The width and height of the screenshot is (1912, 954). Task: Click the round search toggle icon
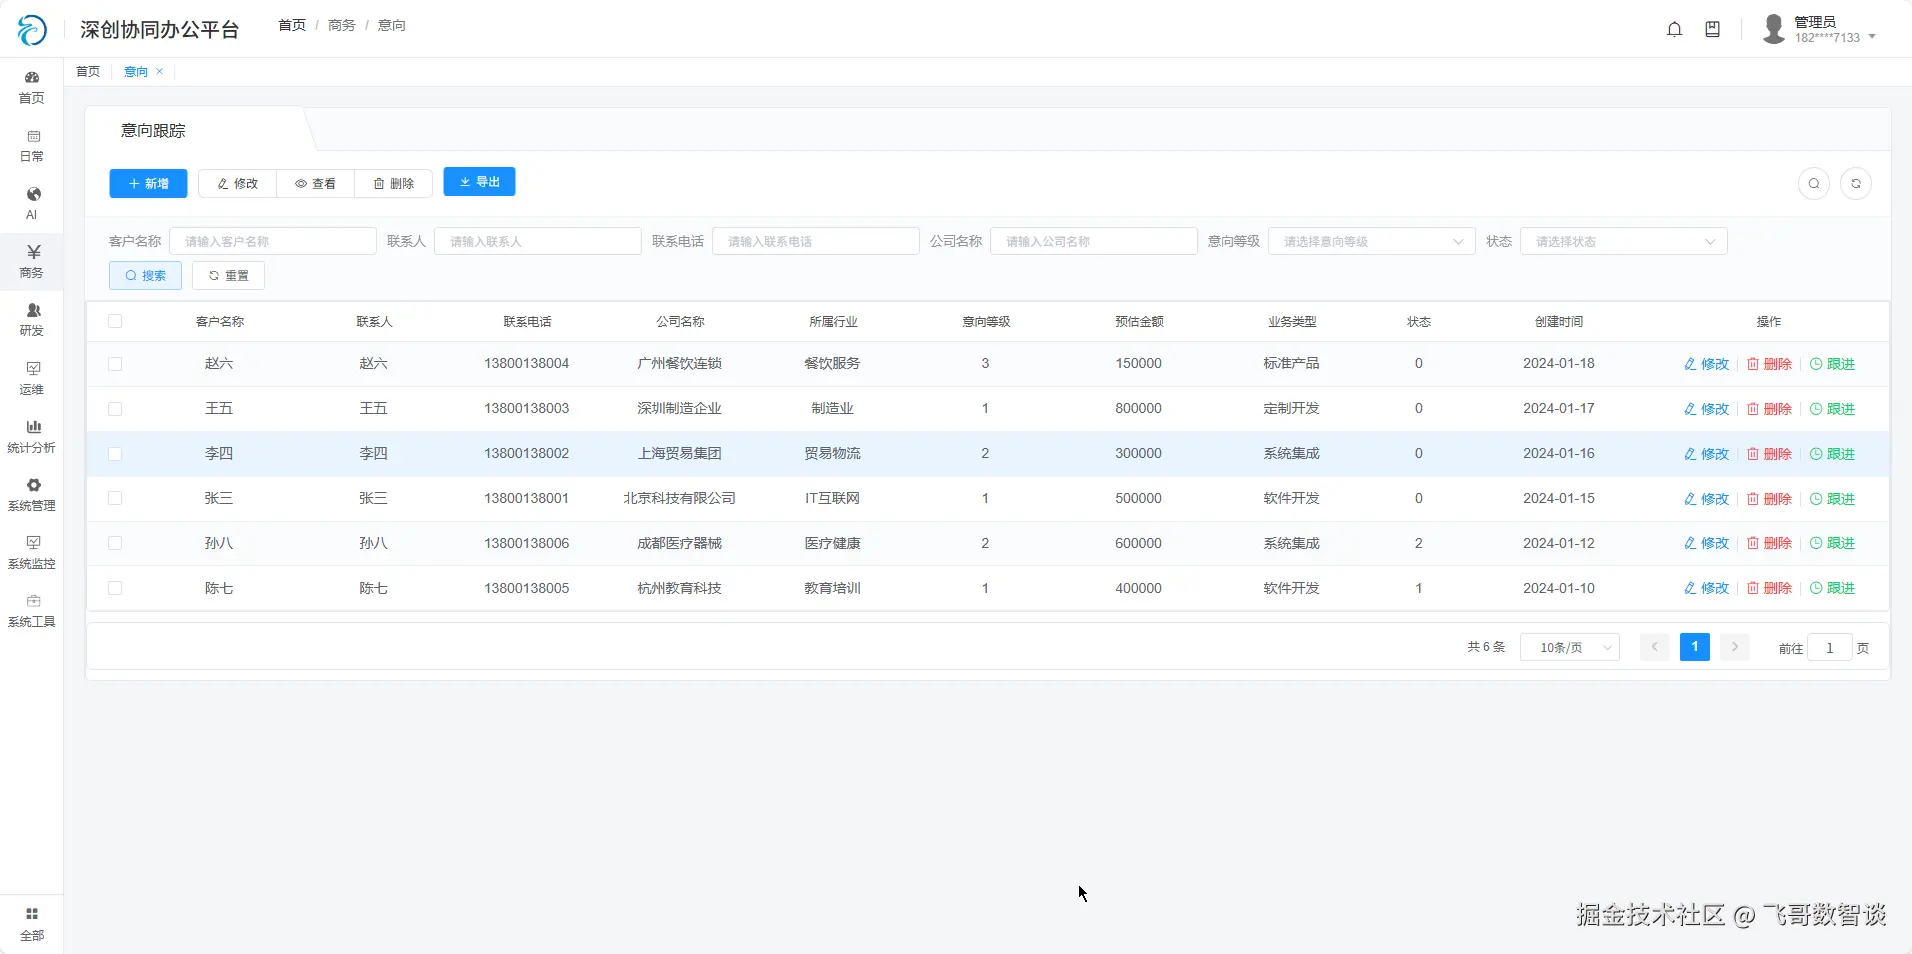[1814, 184]
